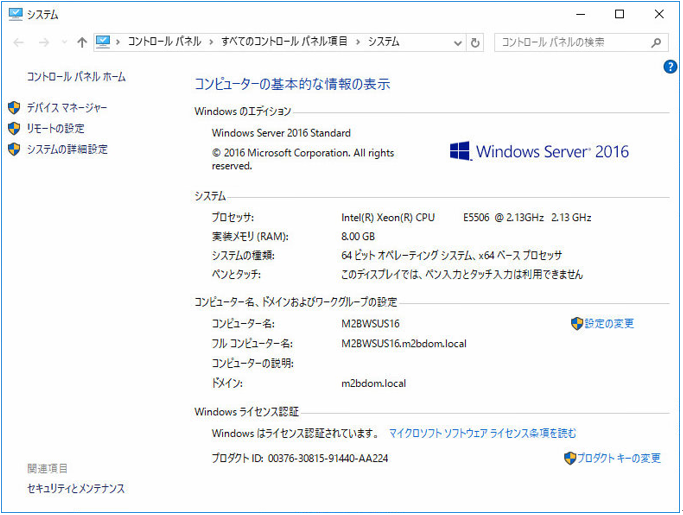Open コントロール パネル ホーム link
The height and width of the screenshot is (515, 683).
click(x=76, y=77)
